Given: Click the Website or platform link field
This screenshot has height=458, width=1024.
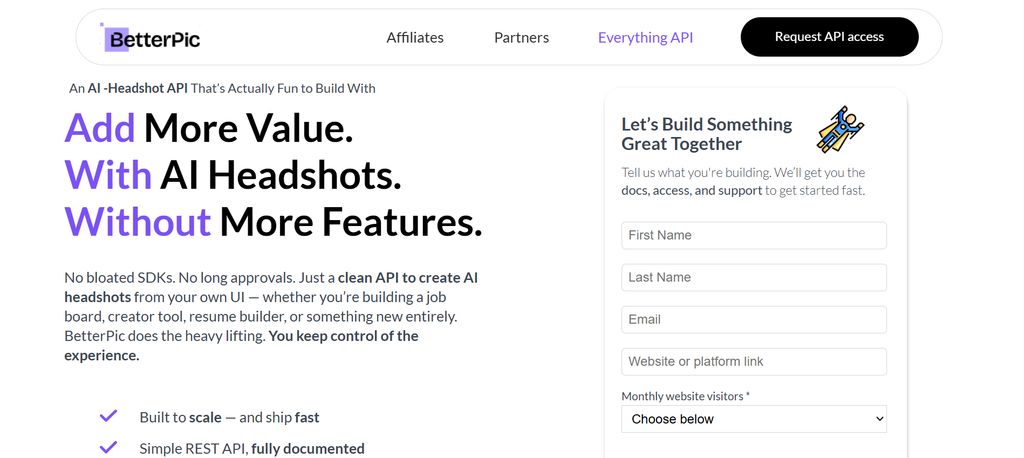Looking at the screenshot, I should coord(754,361).
